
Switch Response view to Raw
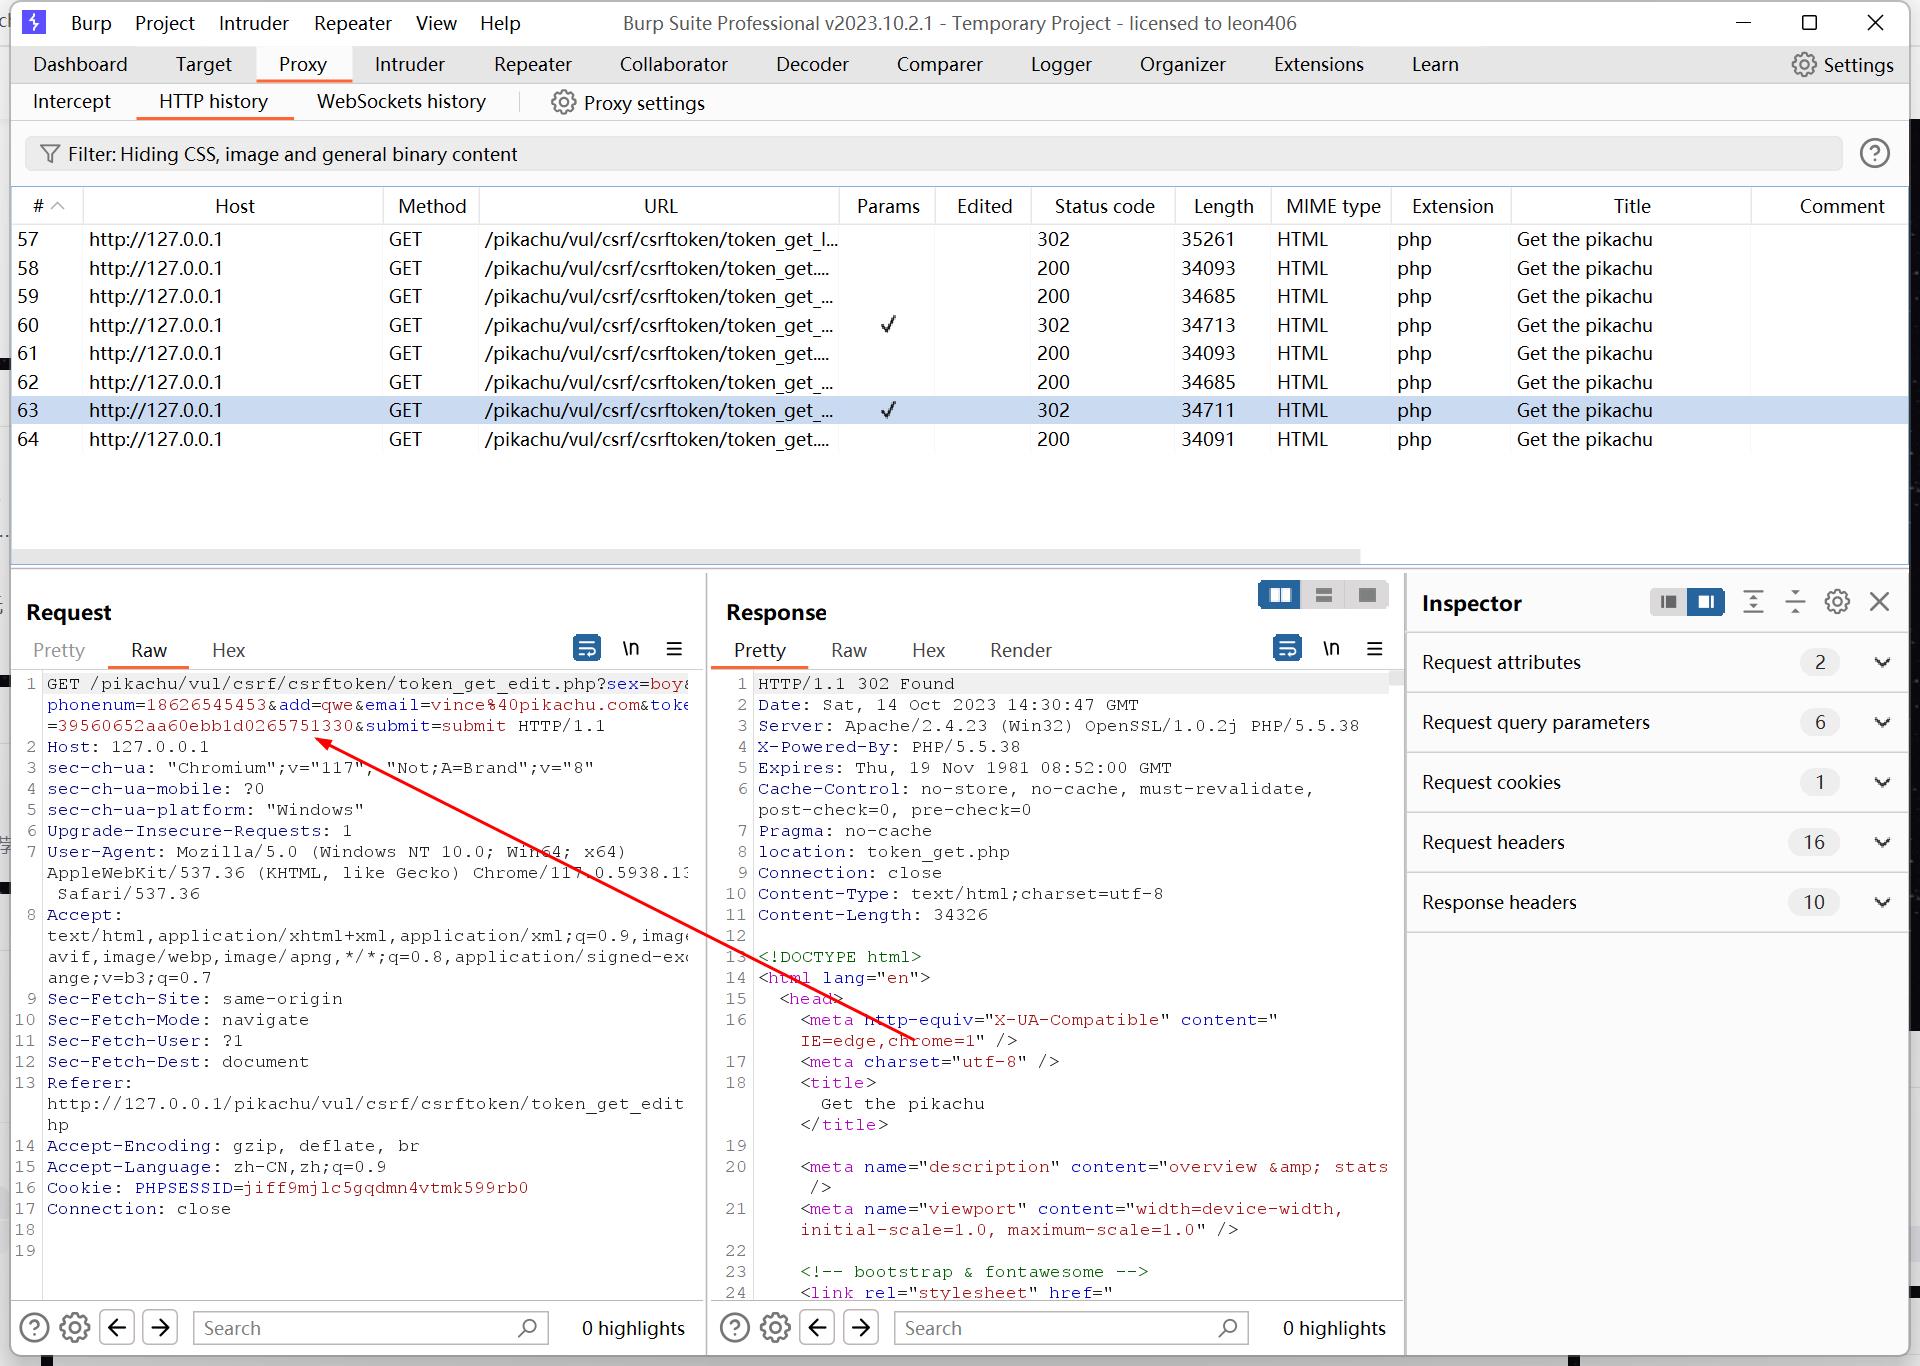coord(848,650)
